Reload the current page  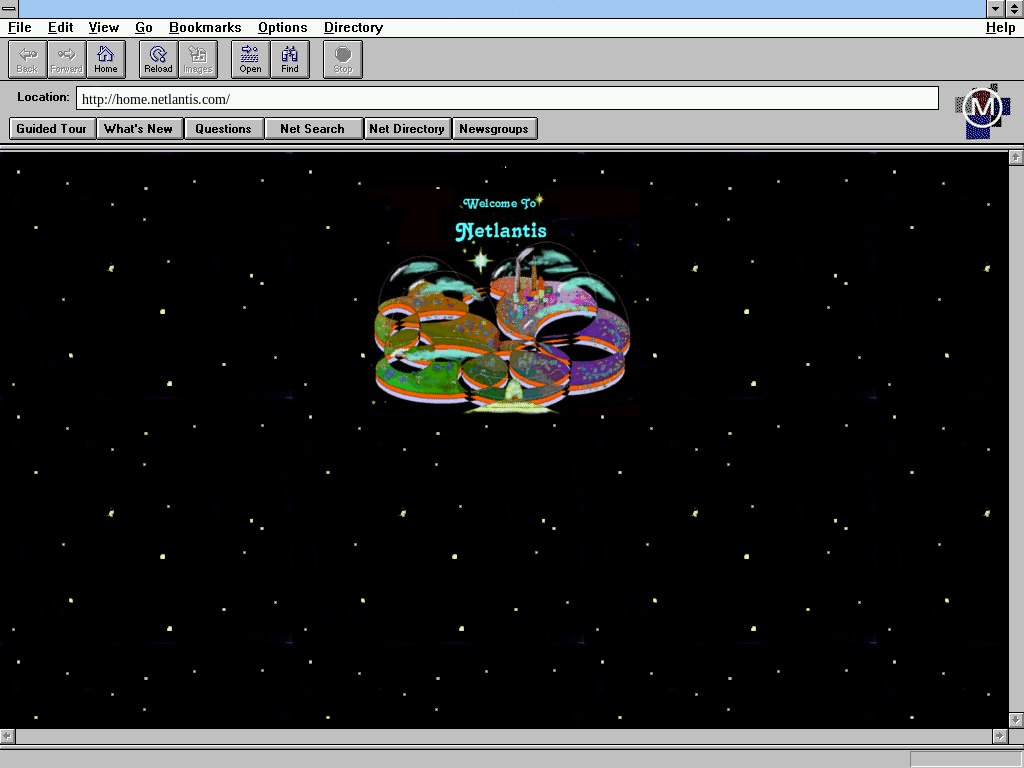[x=158, y=59]
